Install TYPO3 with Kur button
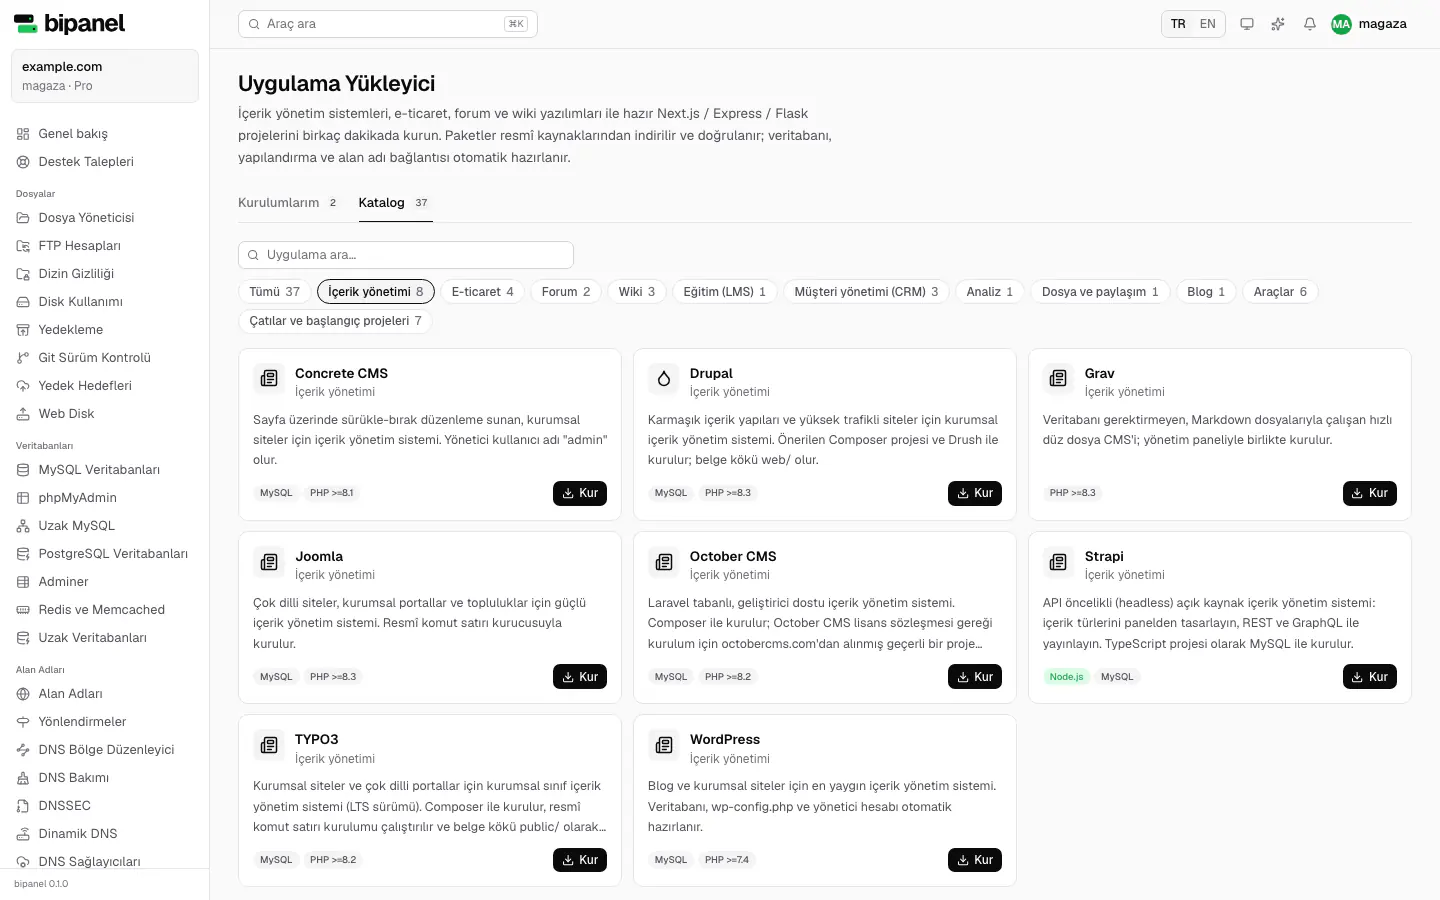Image resolution: width=1440 pixels, height=900 pixels. (580, 860)
